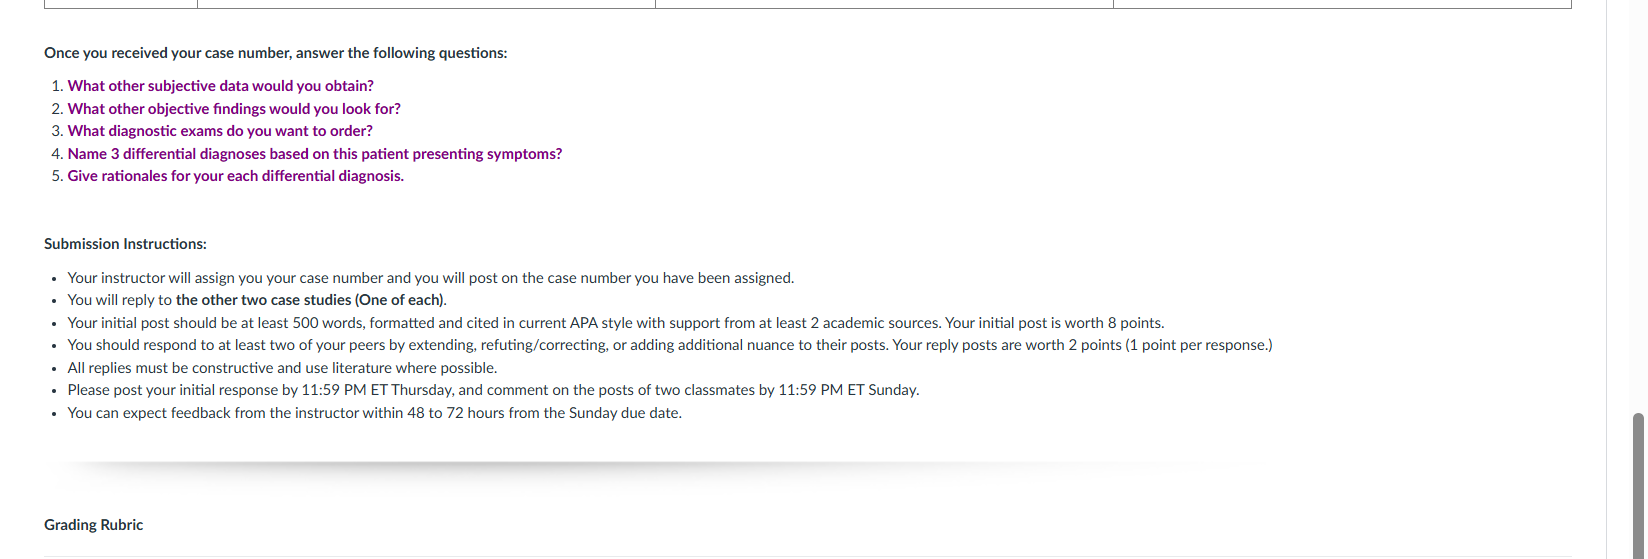
Task: Click the line about 11:59 PM ET Thursday deadline
Action: [x=493, y=390]
